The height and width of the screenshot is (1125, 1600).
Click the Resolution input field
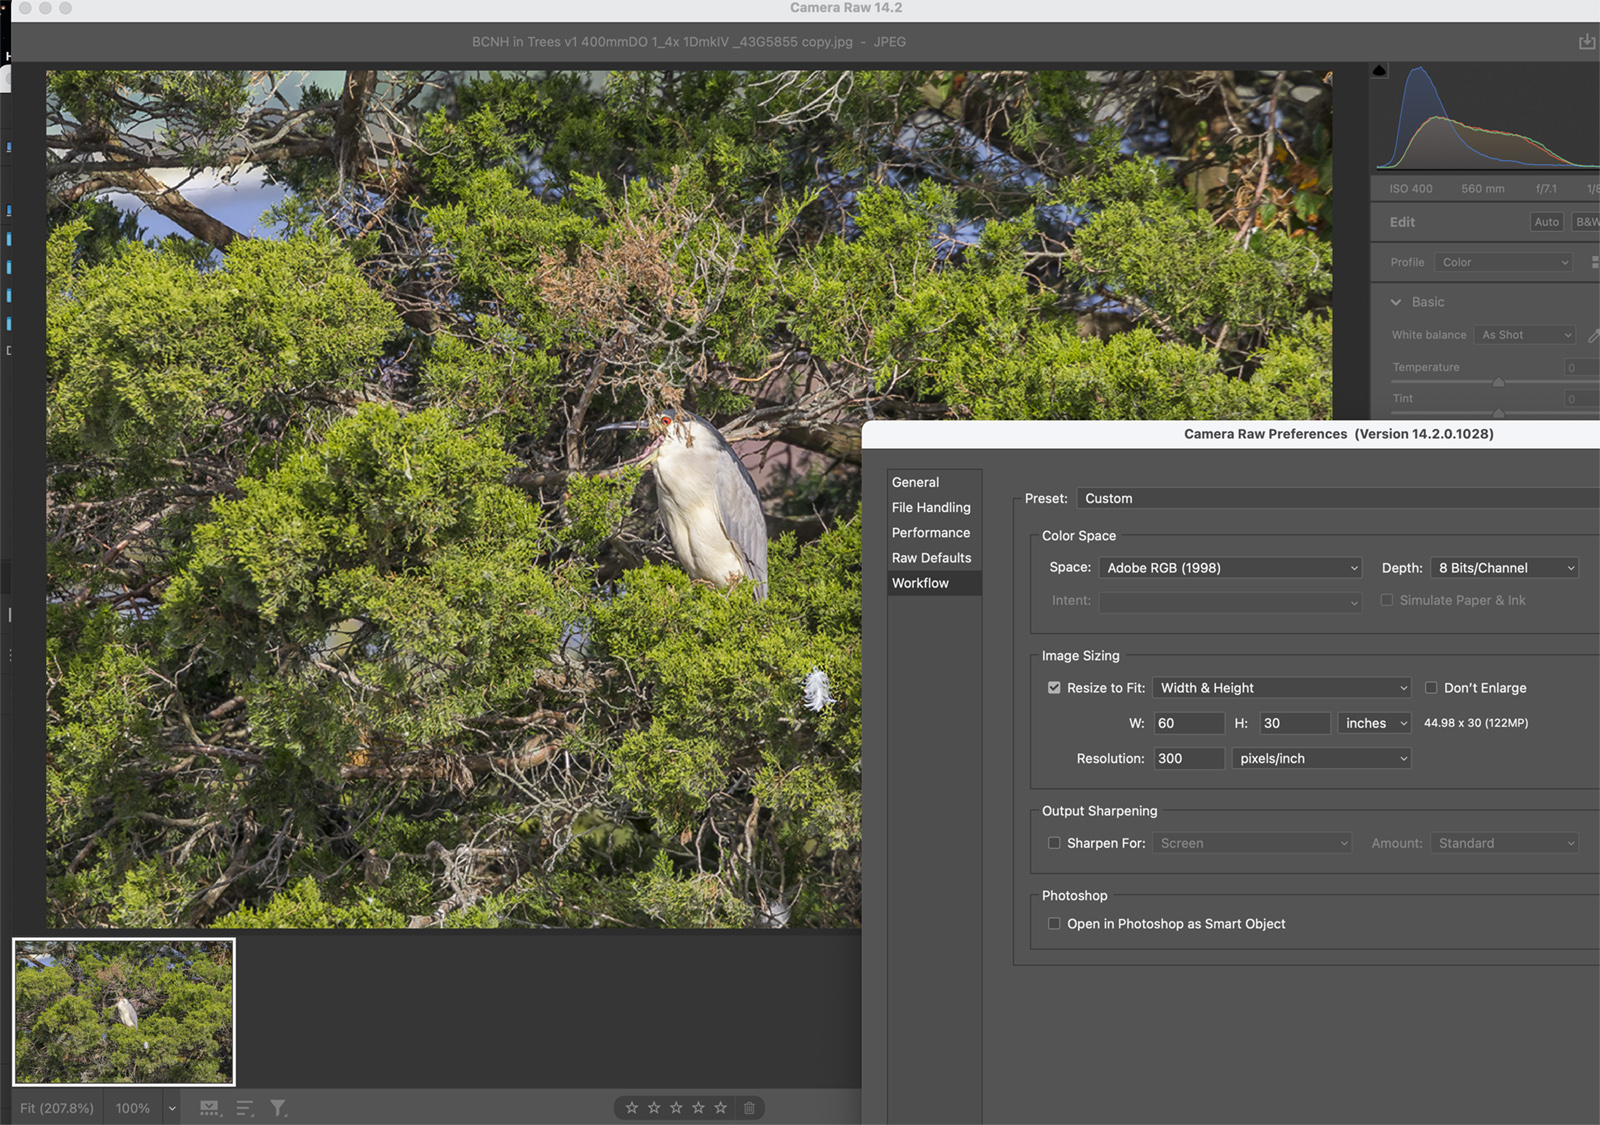click(x=1188, y=759)
